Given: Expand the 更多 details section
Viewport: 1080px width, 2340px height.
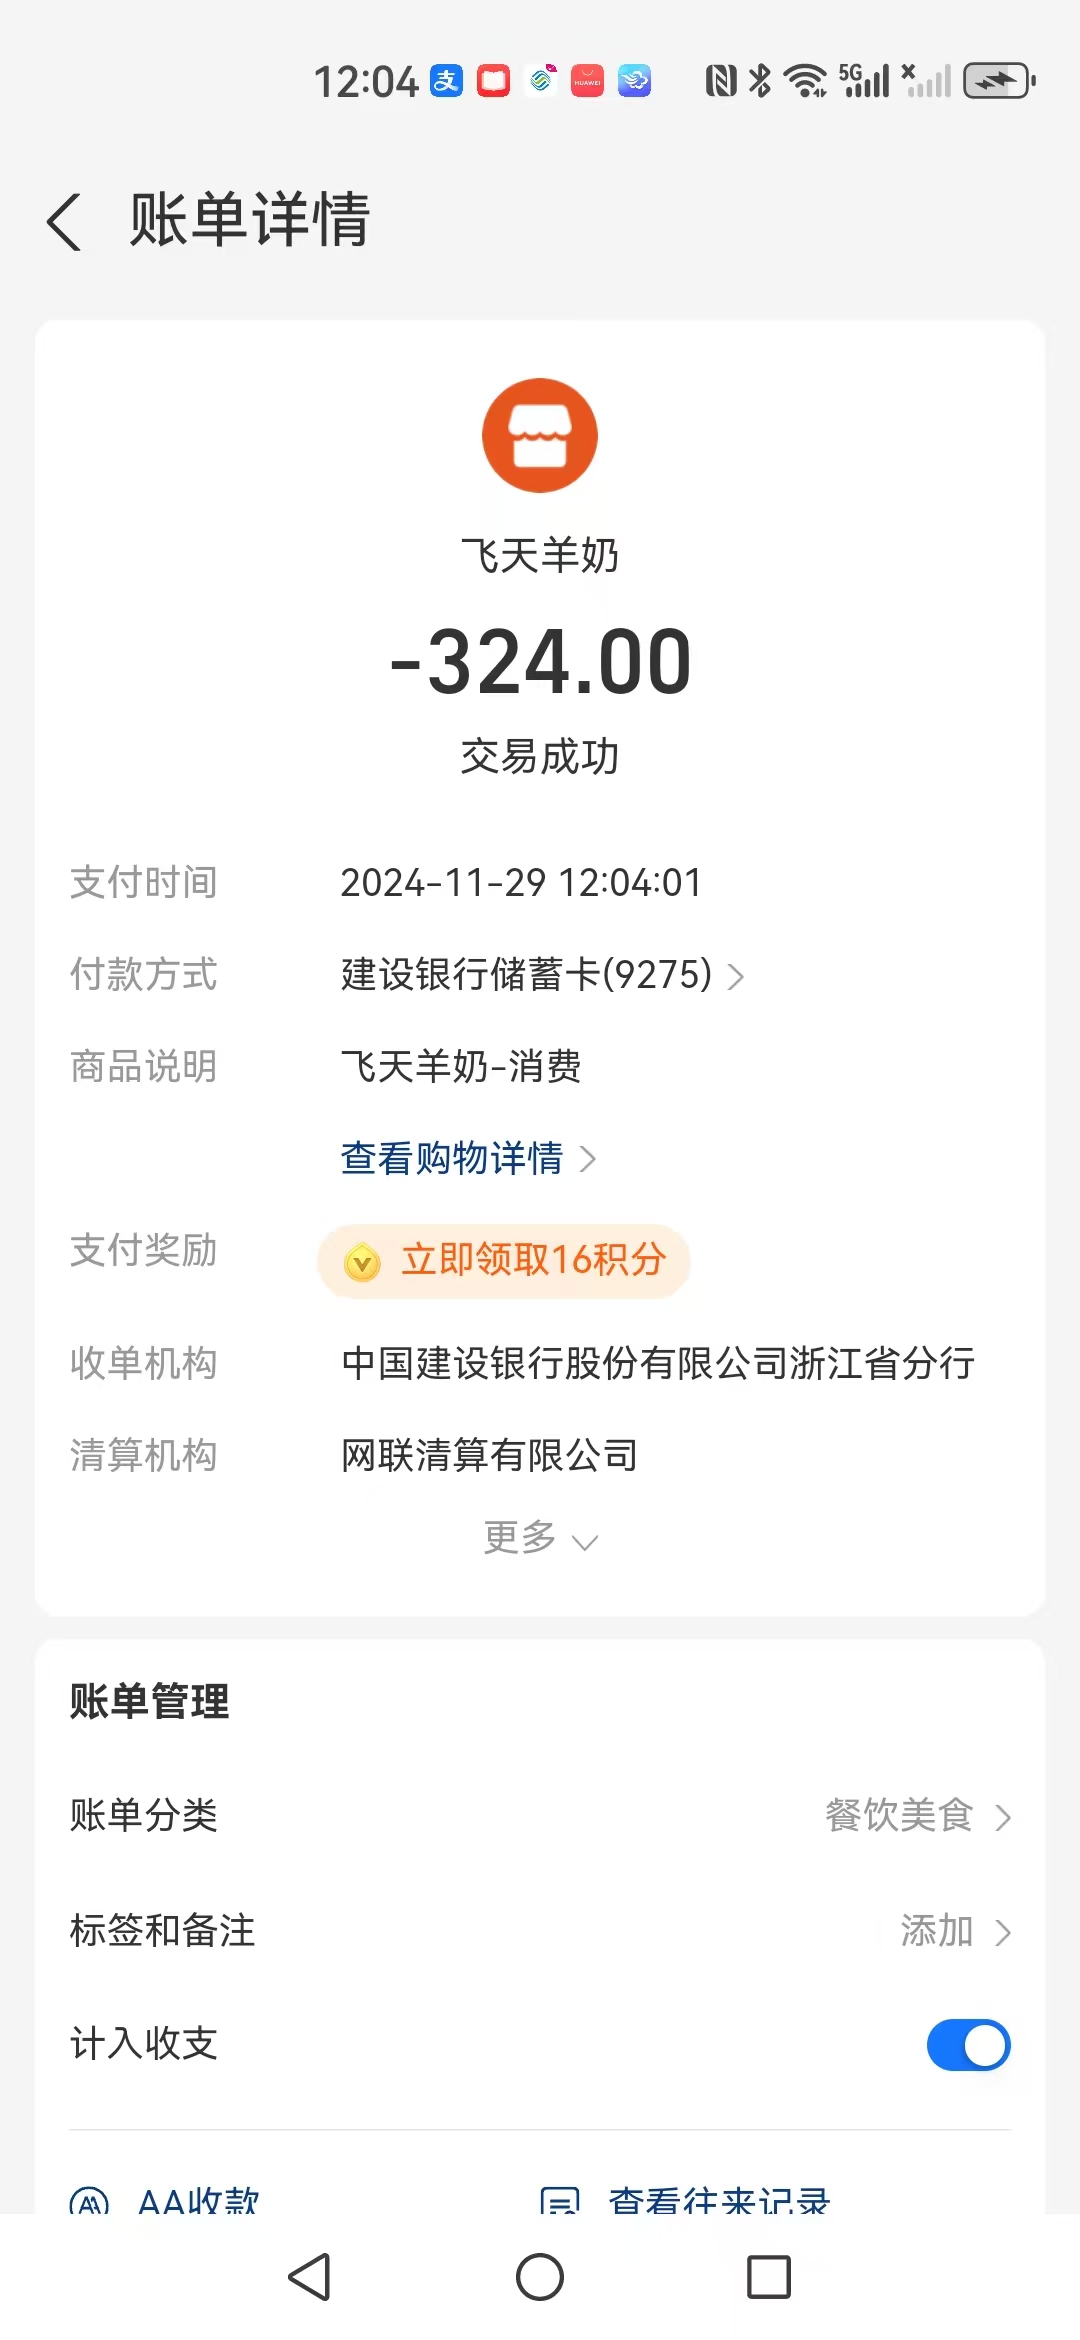Looking at the screenshot, I should pyautogui.click(x=540, y=1538).
